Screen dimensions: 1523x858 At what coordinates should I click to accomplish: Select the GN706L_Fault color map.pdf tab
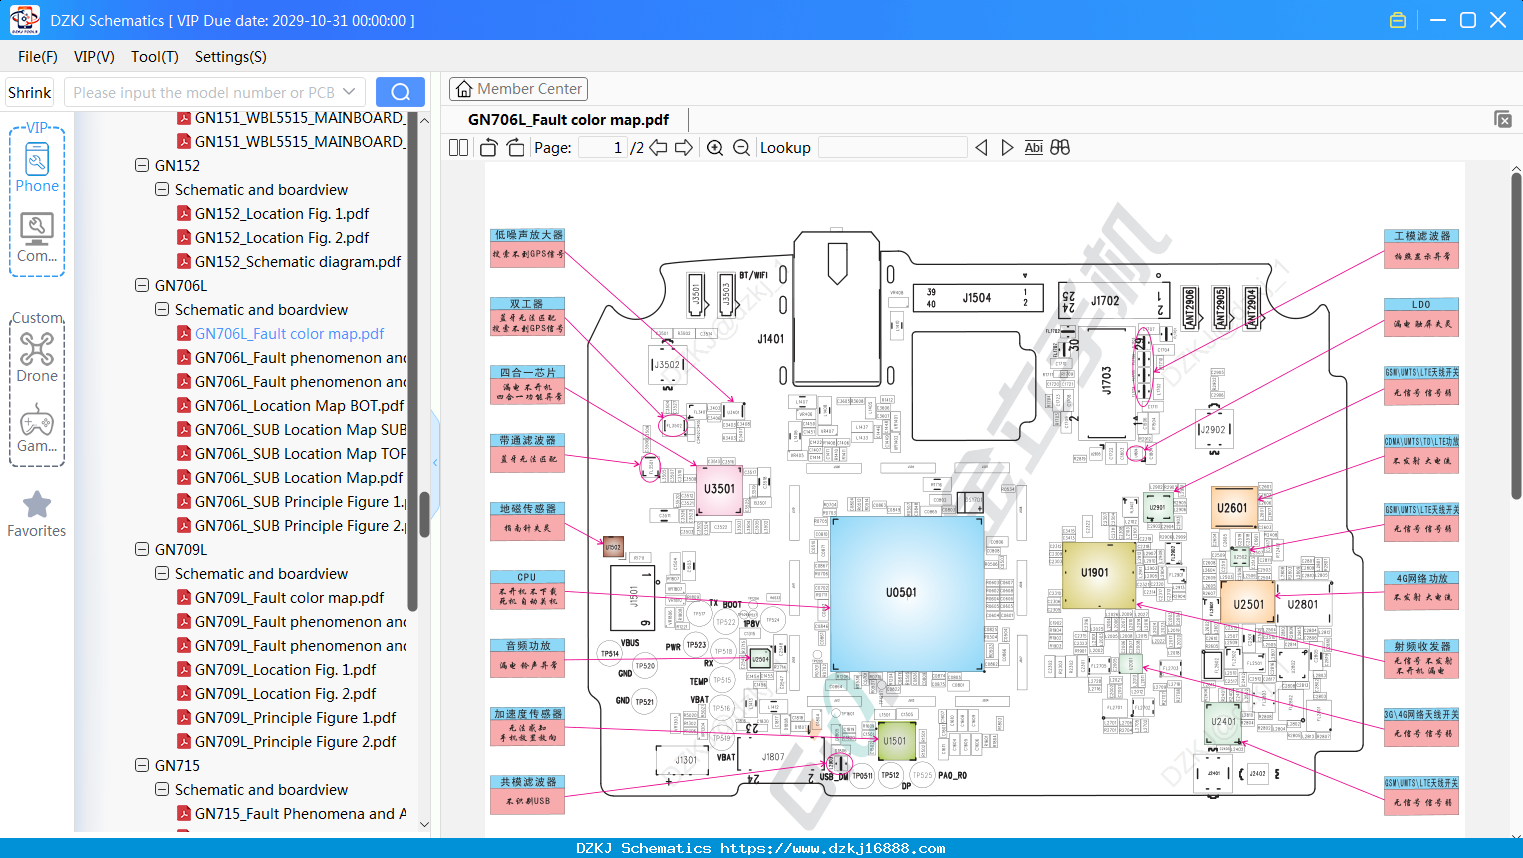coord(568,120)
